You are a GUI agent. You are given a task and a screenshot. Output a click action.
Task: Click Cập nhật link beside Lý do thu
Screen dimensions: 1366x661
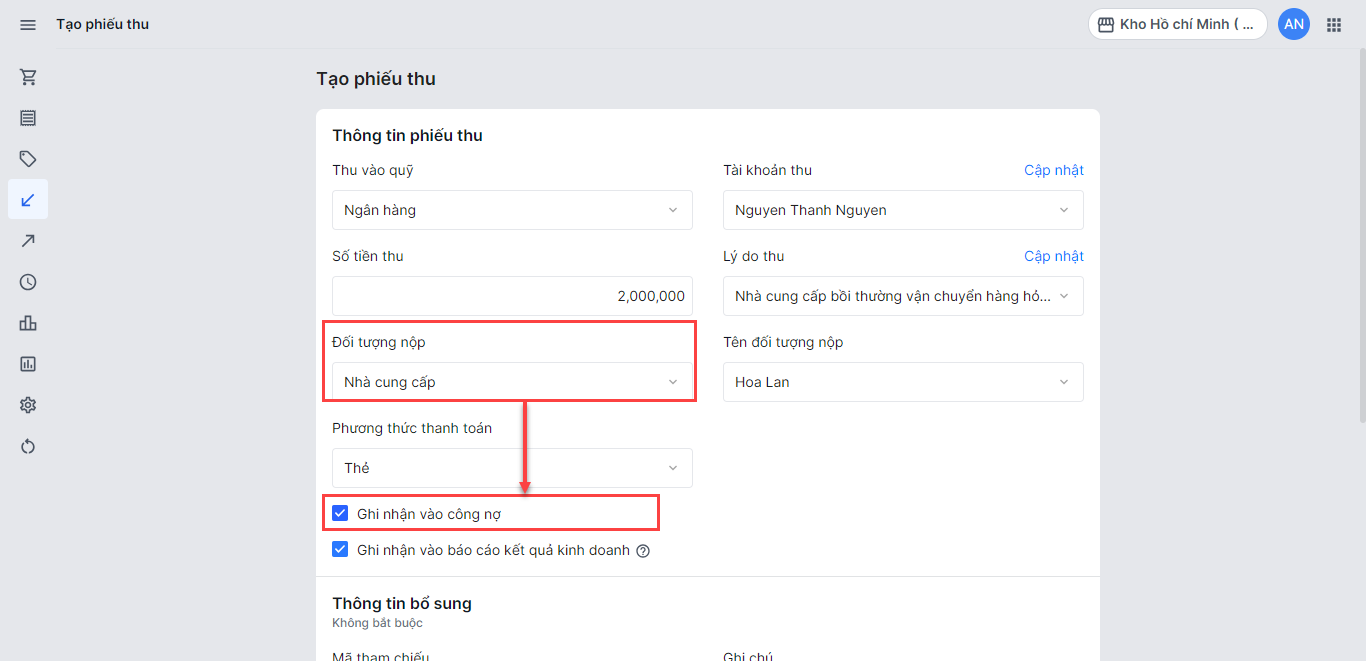point(1054,256)
